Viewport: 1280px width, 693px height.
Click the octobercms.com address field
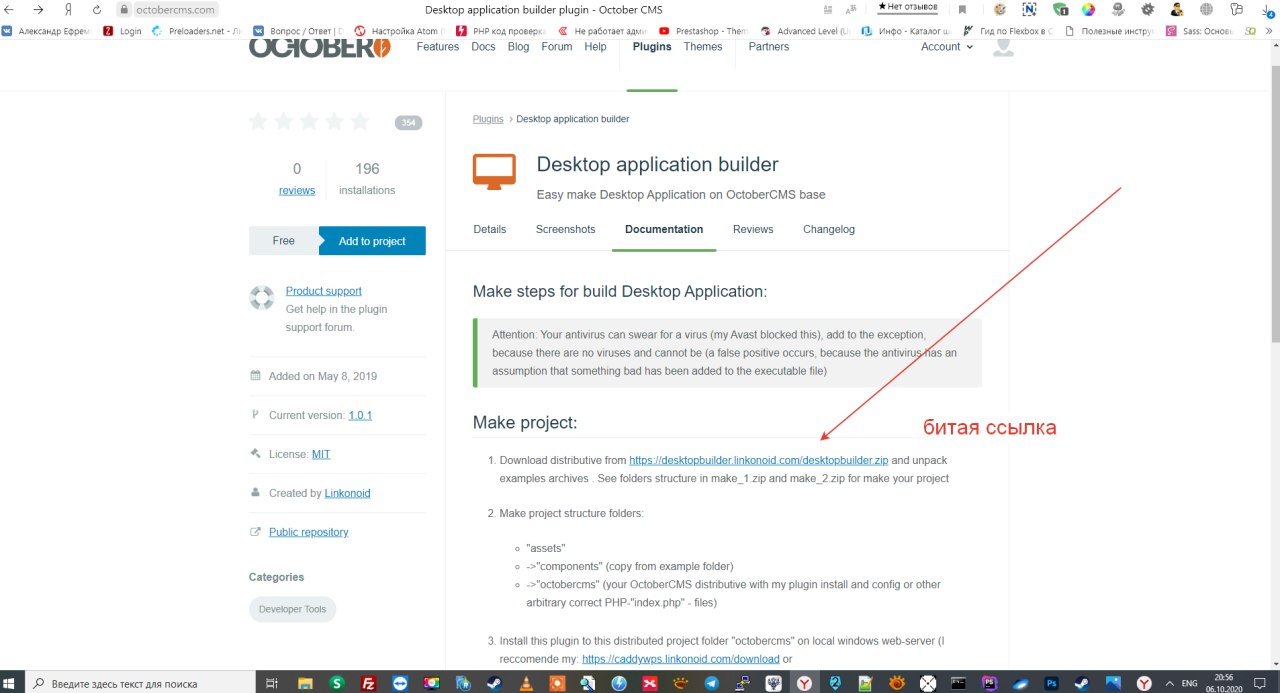[175, 9]
